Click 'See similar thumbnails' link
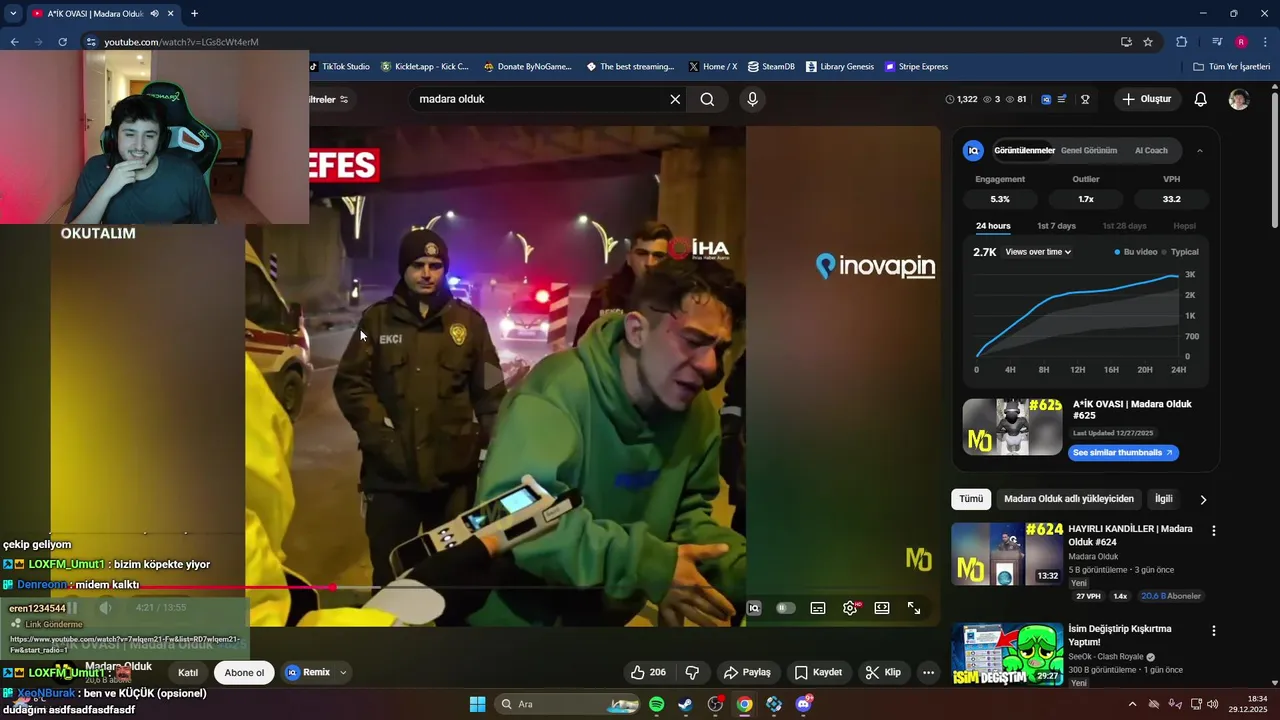 tap(1124, 452)
